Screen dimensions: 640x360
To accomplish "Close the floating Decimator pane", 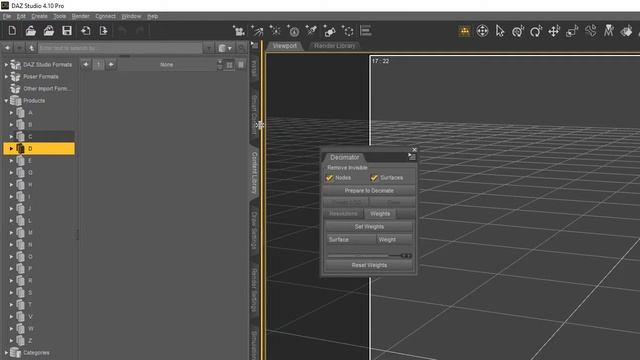I will point(414,150).
